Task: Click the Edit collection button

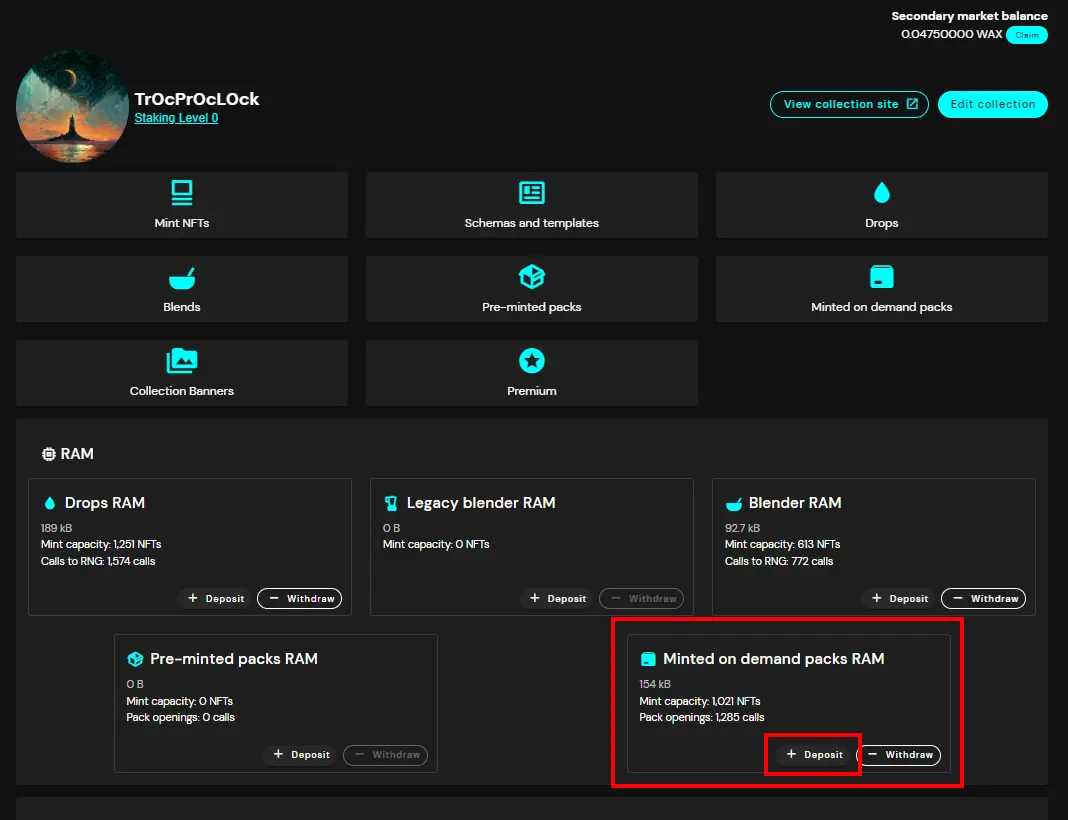Action: coord(992,104)
